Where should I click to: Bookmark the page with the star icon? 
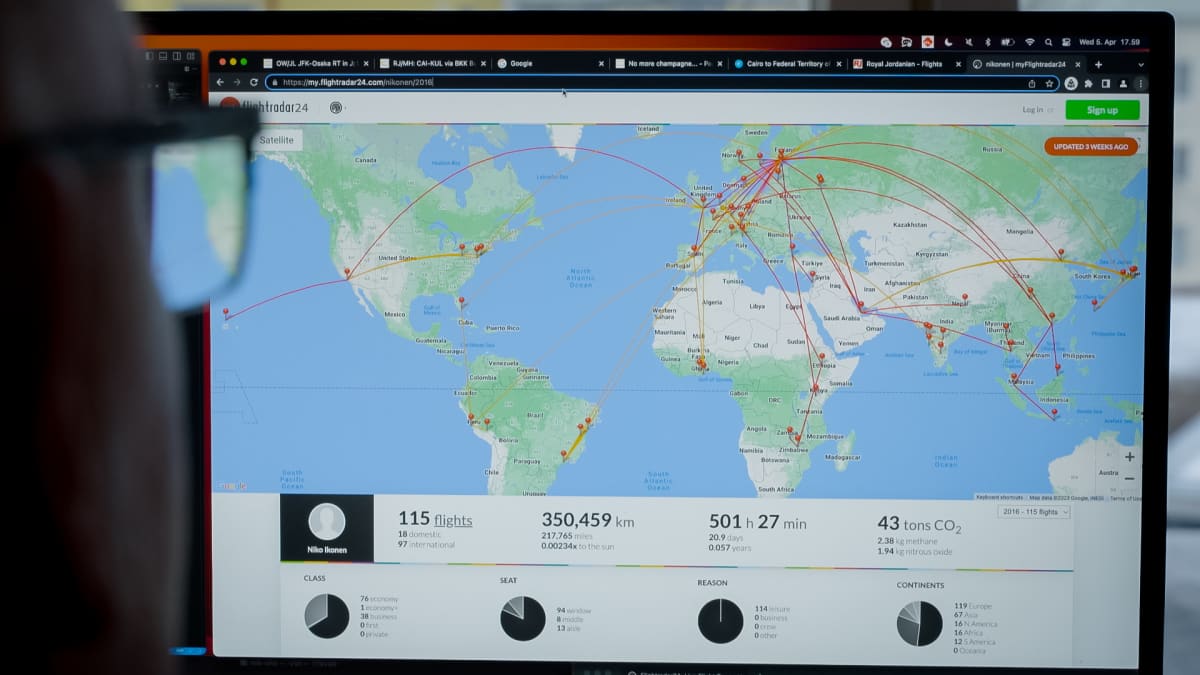pos(1049,83)
